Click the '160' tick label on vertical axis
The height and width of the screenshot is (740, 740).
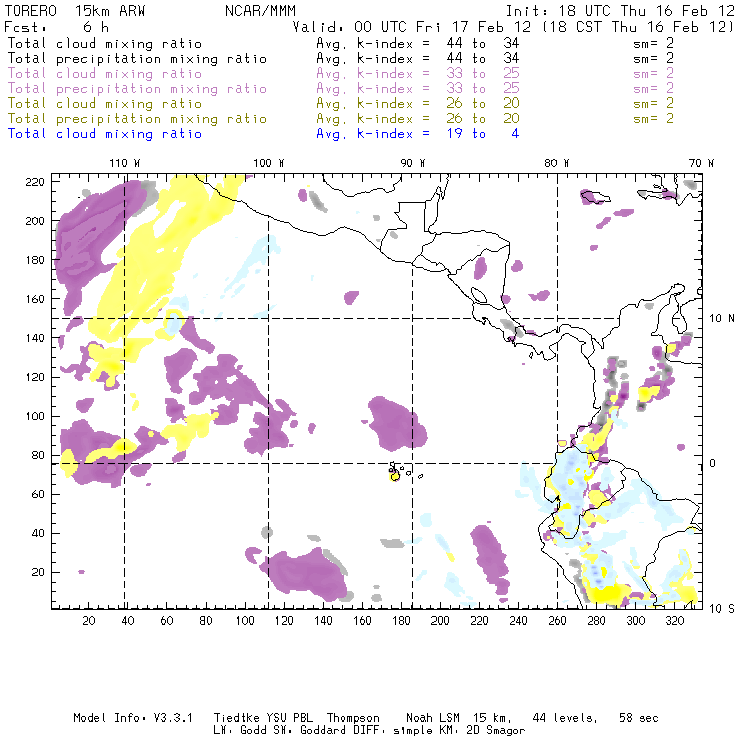[x=35, y=299]
